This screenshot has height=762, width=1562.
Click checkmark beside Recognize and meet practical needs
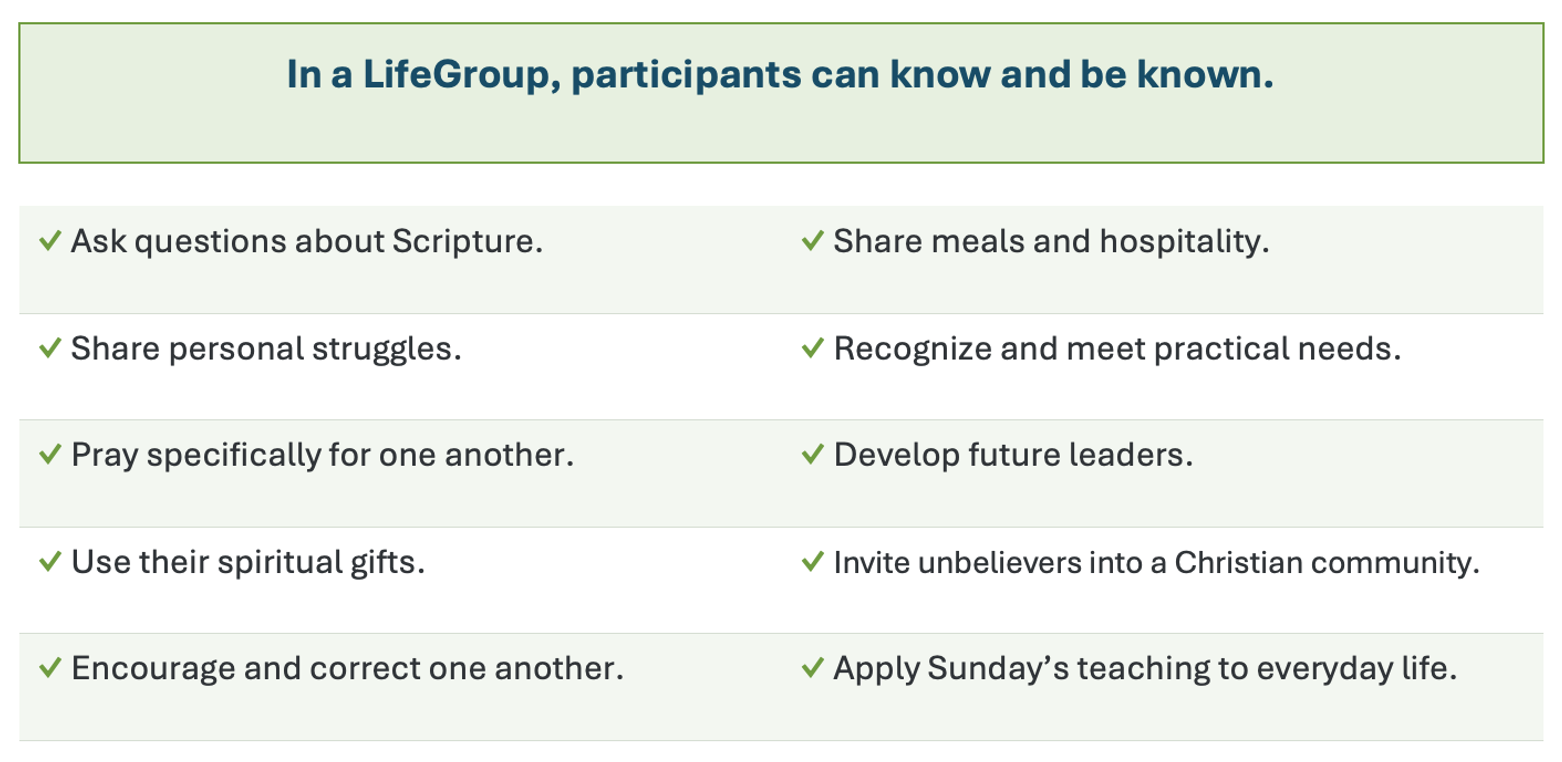pyautogui.click(x=812, y=349)
